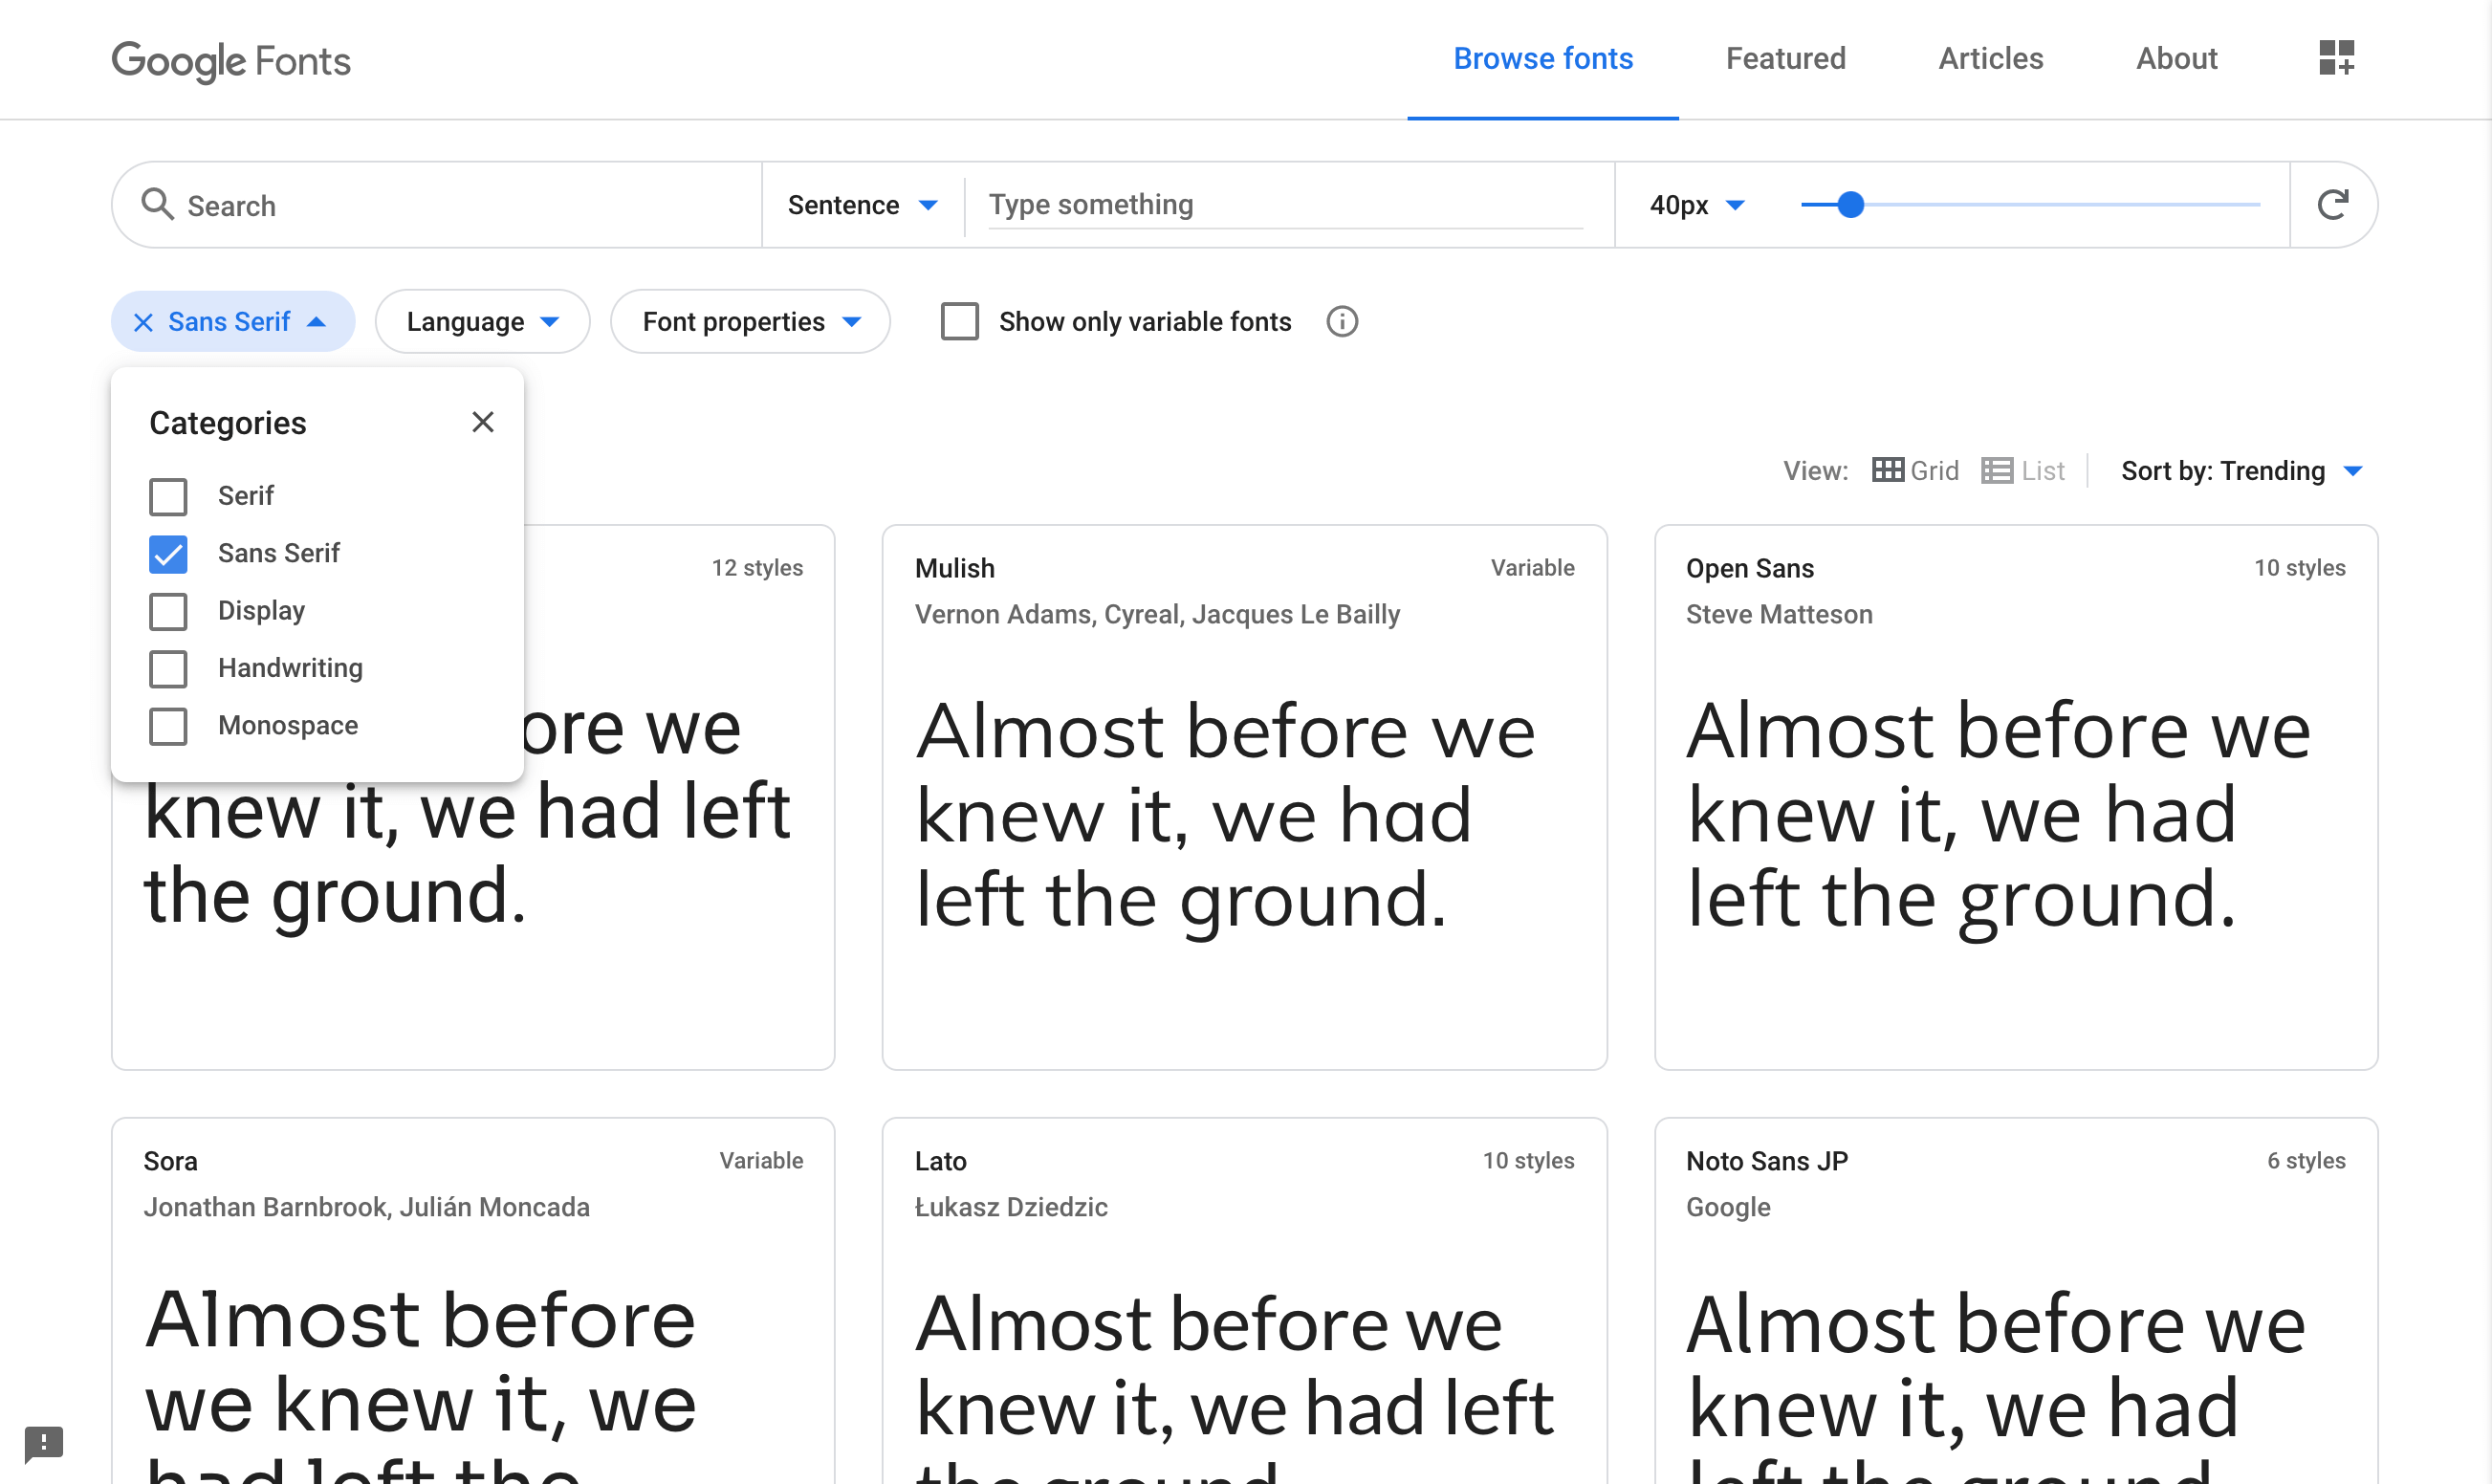Open the Sentence preview type dropdown
The height and width of the screenshot is (1484, 2492).
tap(862, 205)
